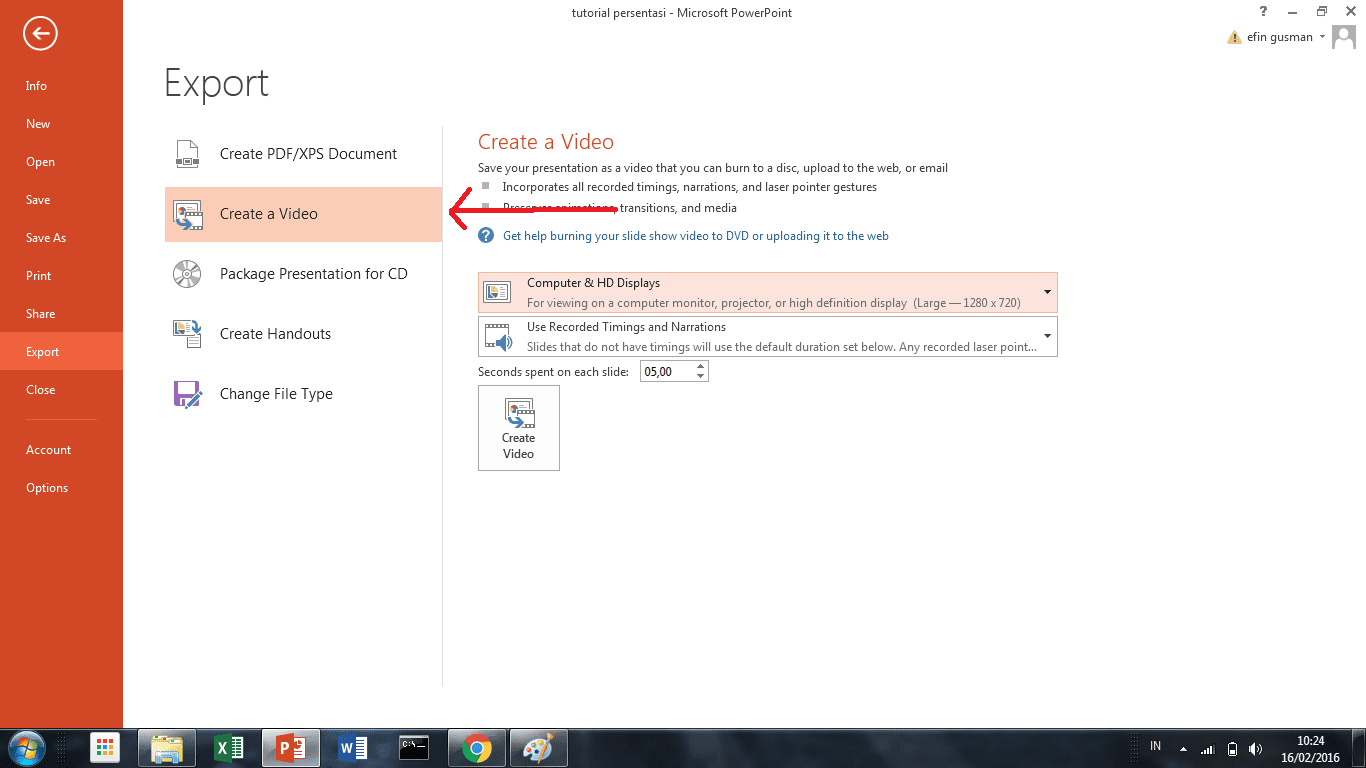
Task: Open Word from the taskbar
Action: (x=353, y=748)
